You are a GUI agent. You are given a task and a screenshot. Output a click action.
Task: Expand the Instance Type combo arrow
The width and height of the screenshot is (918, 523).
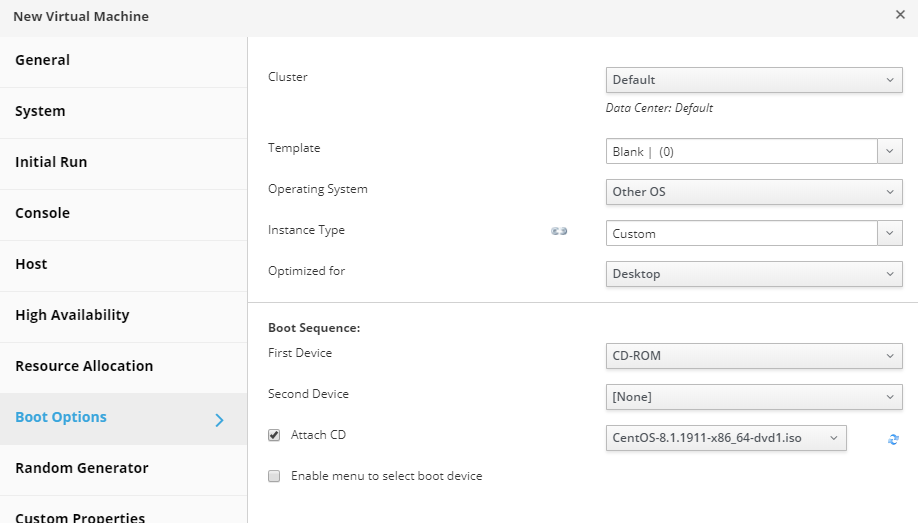pyautogui.click(x=890, y=234)
